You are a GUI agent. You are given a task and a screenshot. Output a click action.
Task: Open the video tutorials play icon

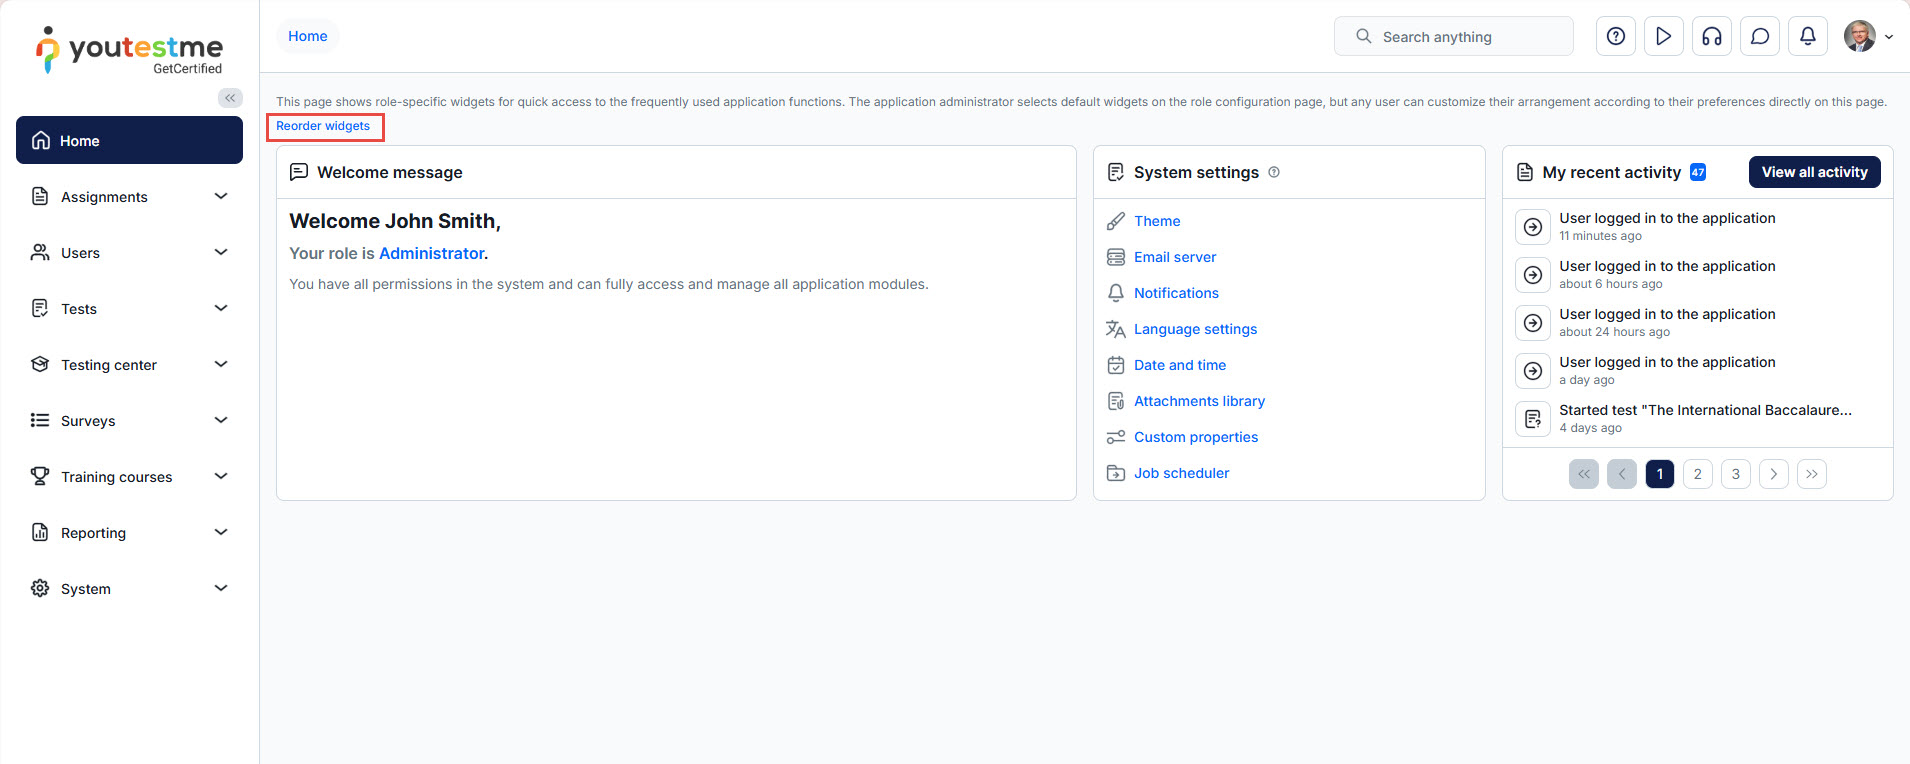(x=1663, y=37)
